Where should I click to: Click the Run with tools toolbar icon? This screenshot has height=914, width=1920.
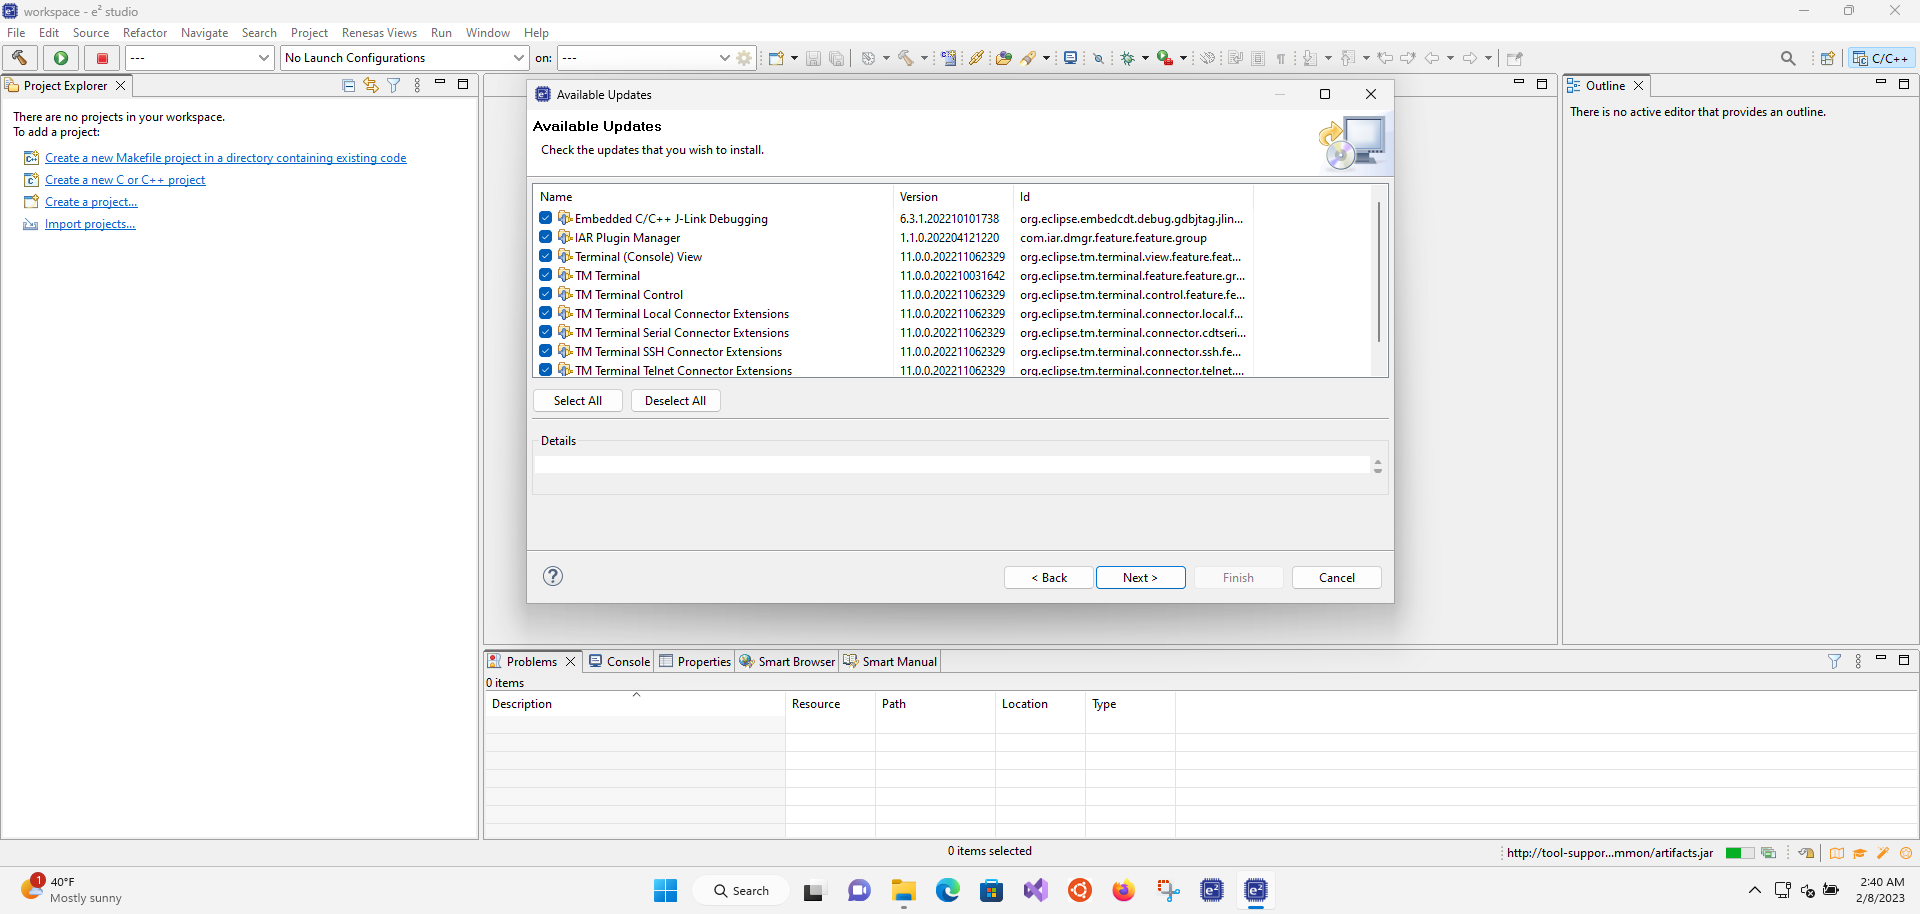click(x=1165, y=58)
